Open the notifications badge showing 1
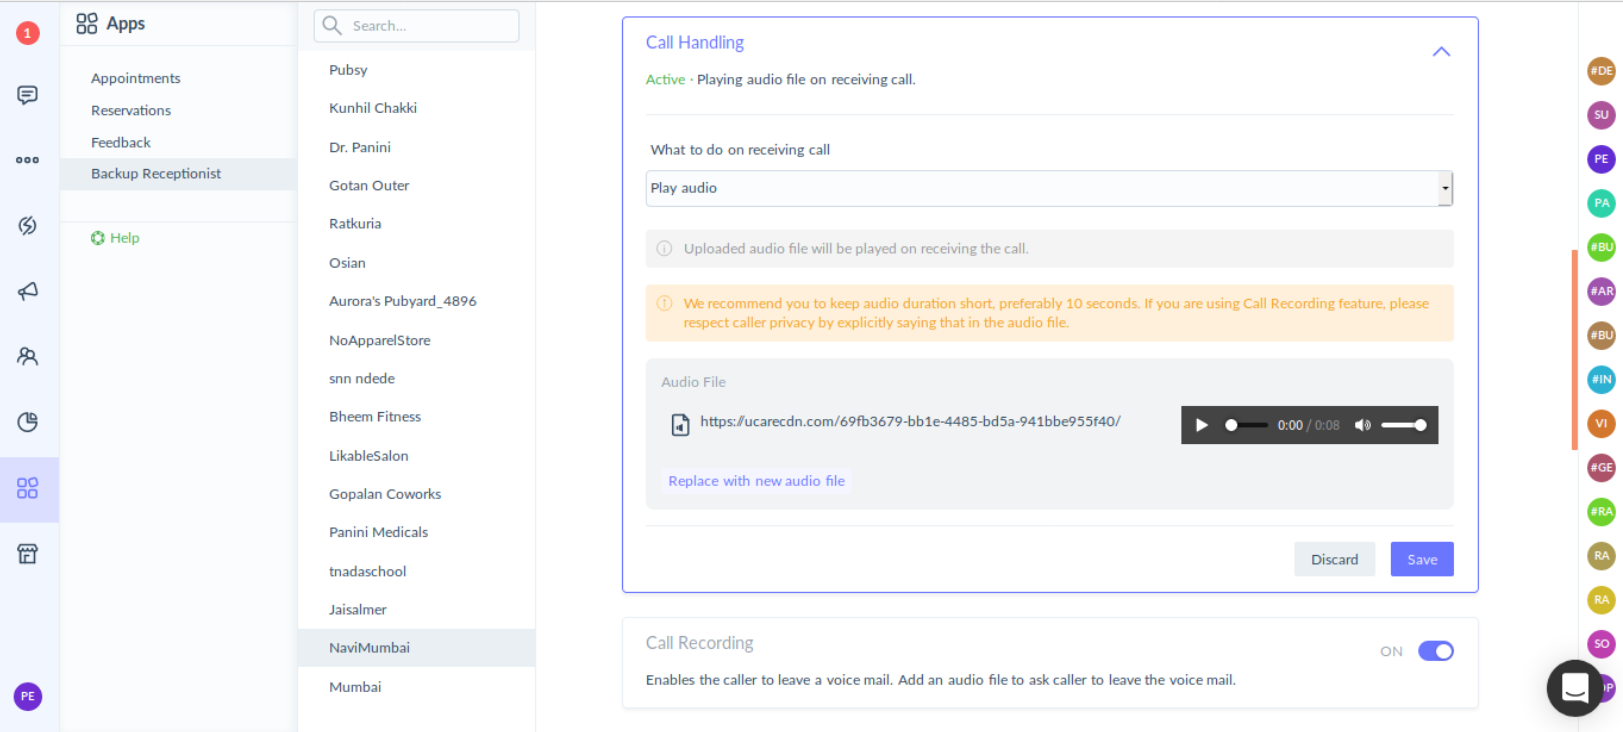Screen dimensions: 1623x732 (28, 33)
